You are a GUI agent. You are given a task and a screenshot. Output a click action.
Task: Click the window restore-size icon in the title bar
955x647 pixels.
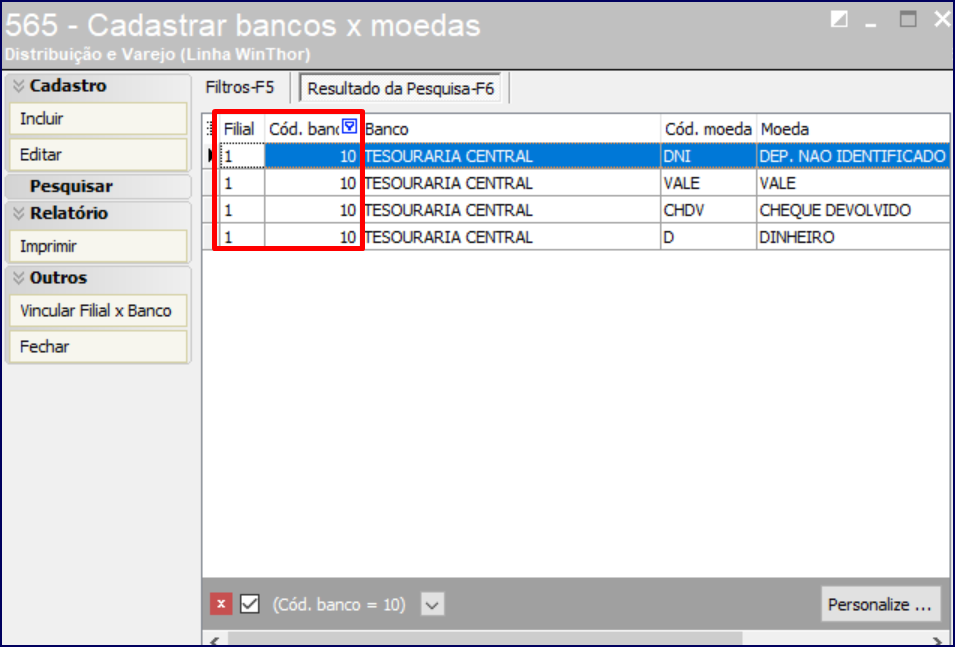[839, 19]
